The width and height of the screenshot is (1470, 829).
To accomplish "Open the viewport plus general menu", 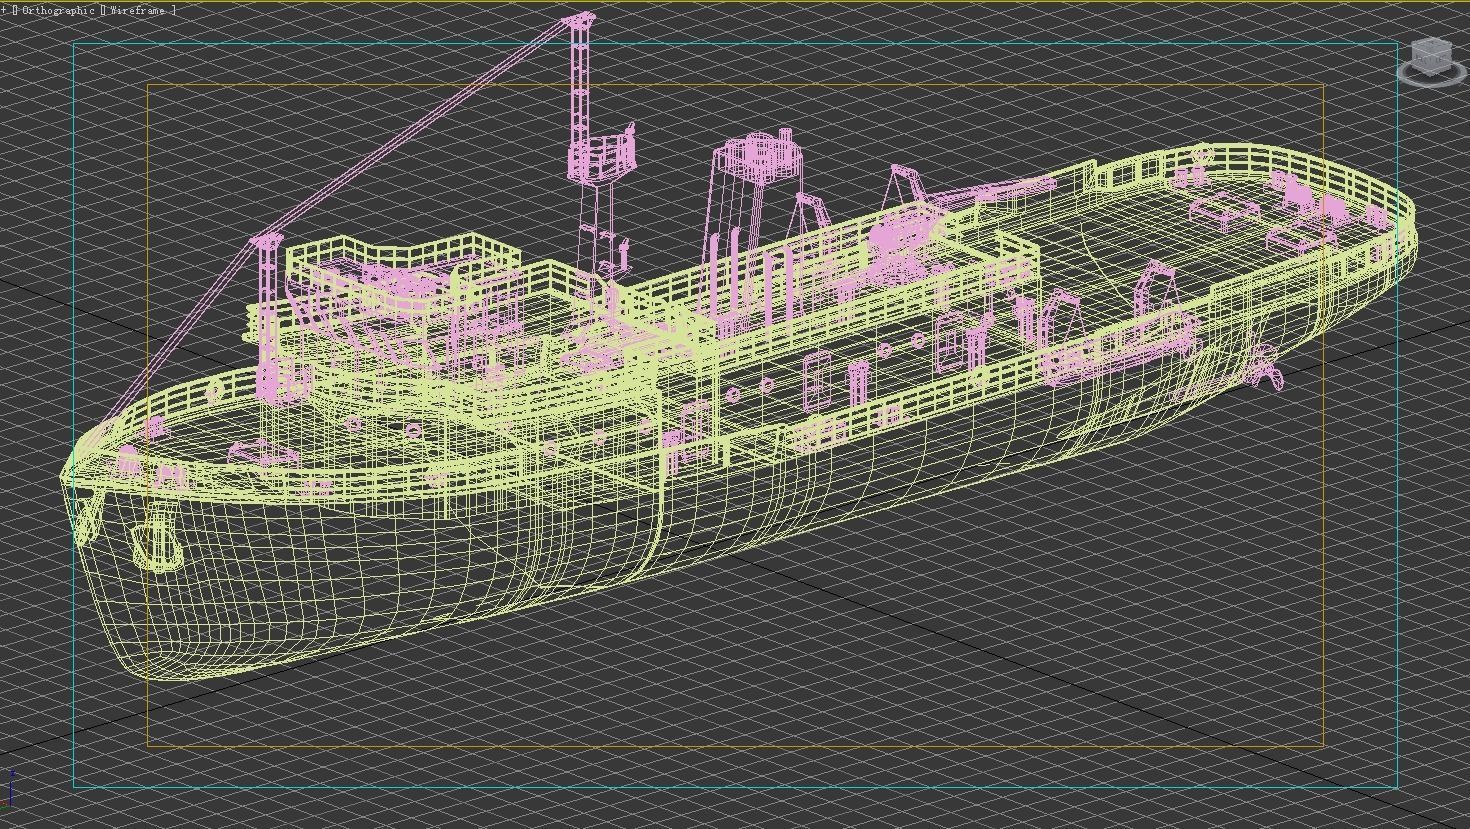I will (x=5, y=10).
